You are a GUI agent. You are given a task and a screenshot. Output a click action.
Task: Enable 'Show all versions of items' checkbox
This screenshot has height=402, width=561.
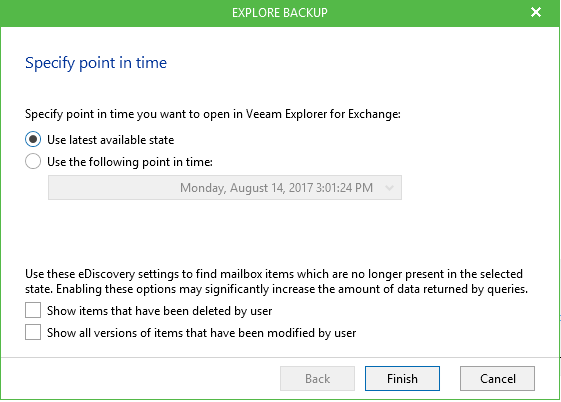coord(33,332)
